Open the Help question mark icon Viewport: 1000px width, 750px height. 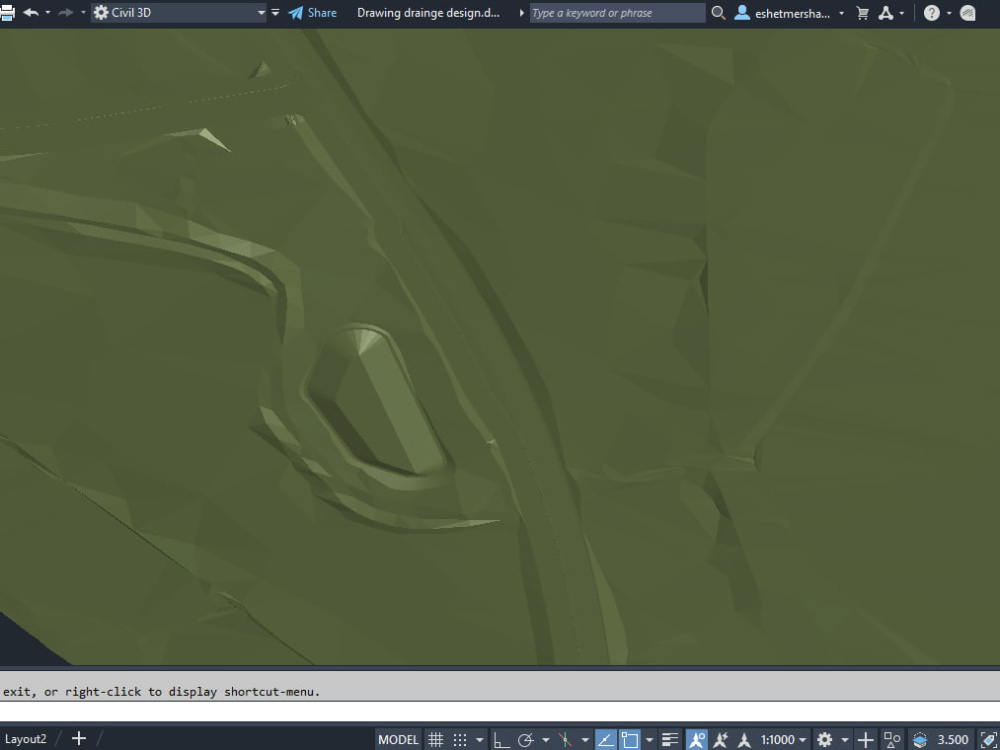(932, 13)
